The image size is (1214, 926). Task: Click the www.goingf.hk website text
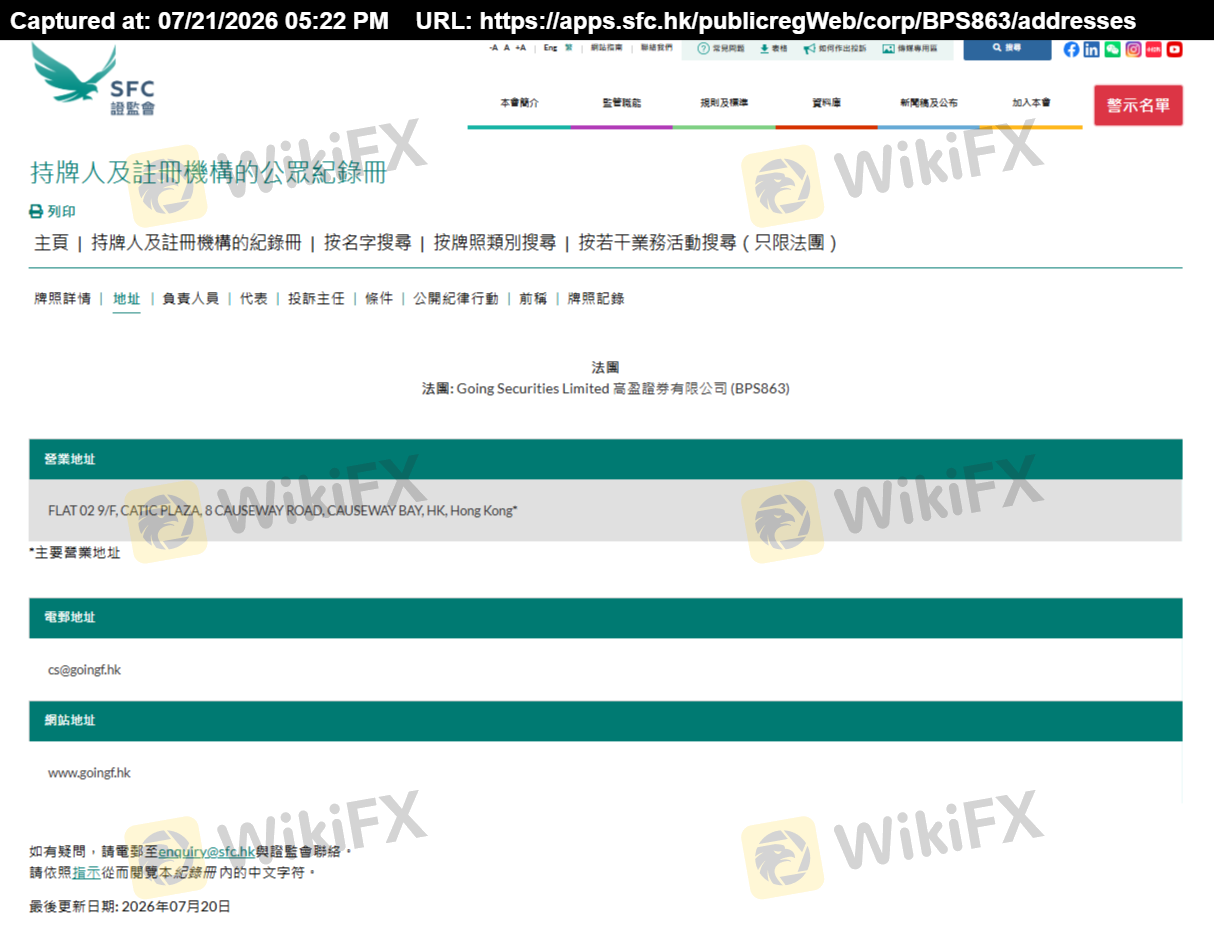tap(89, 772)
